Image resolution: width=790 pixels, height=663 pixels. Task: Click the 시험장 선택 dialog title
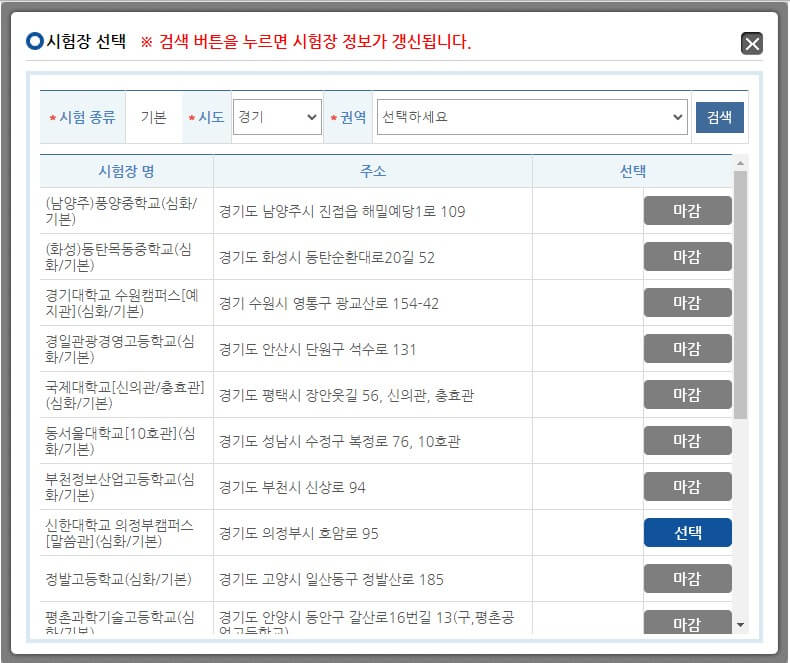(x=86, y=41)
